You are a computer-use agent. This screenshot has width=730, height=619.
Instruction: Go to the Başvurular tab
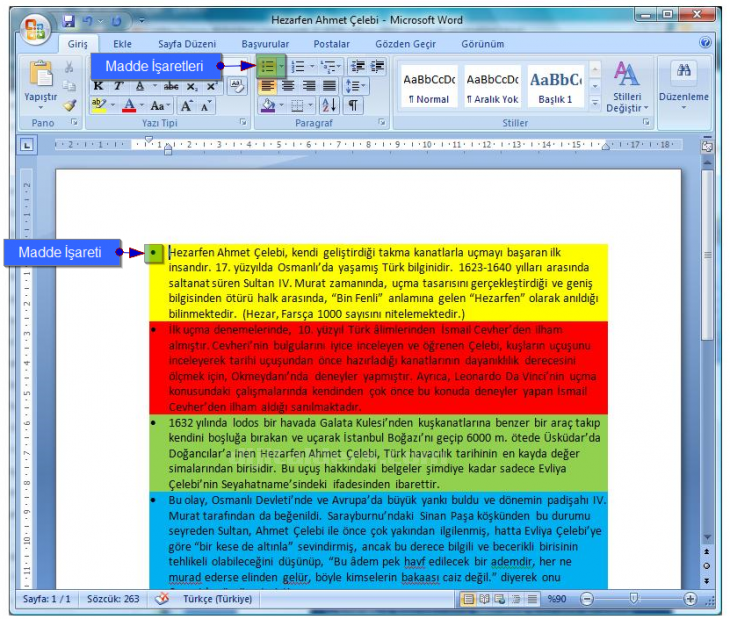(265, 44)
